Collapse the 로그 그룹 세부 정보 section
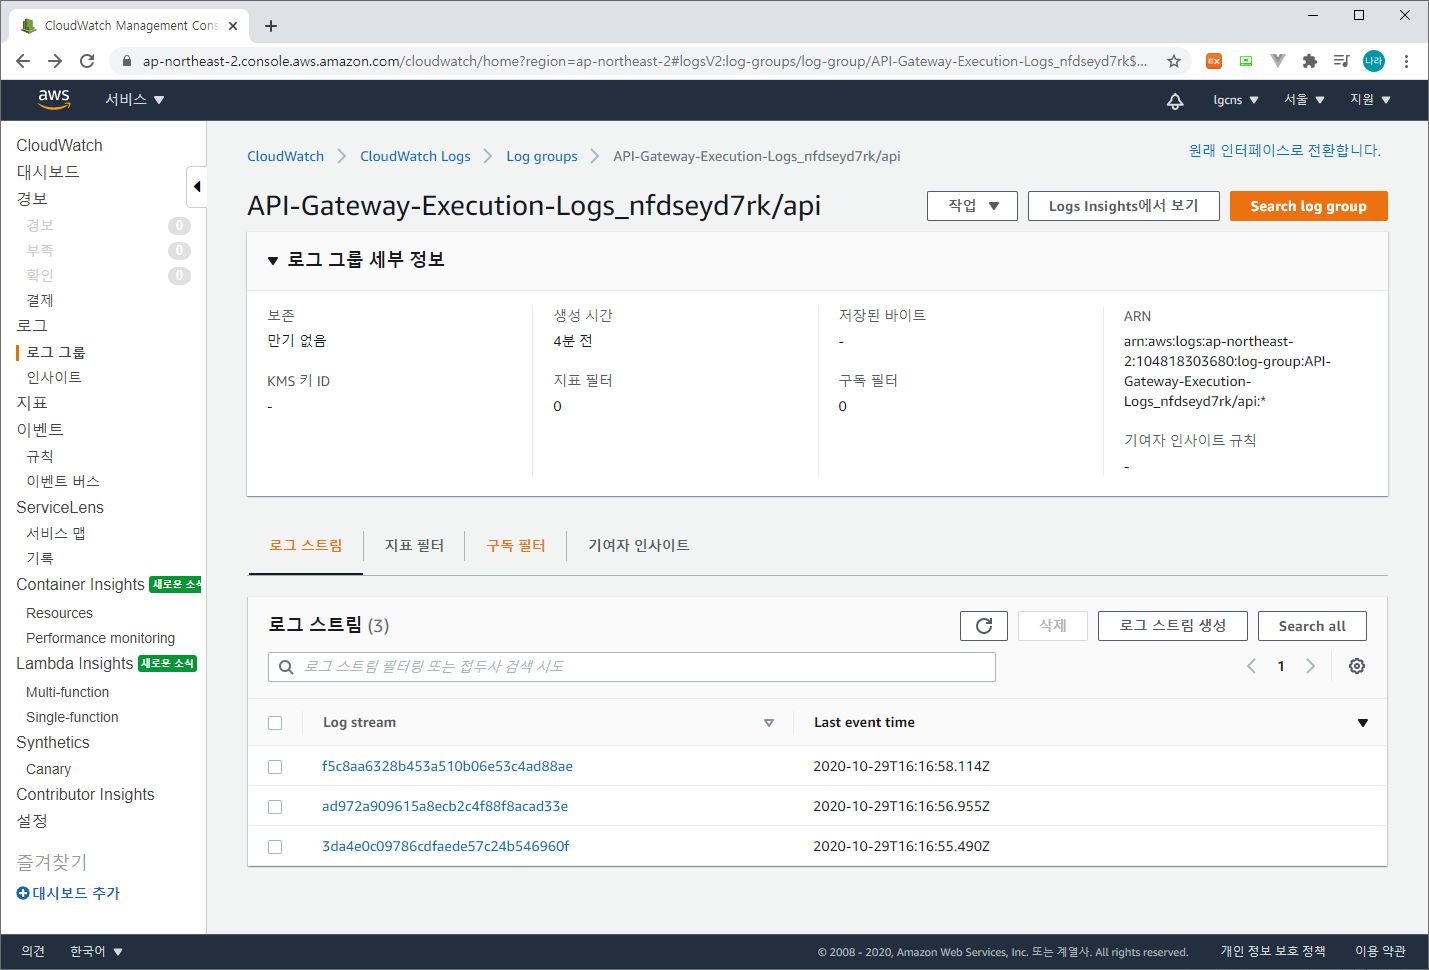Image resolution: width=1429 pixels, height=970 pixels. point(272,261)
